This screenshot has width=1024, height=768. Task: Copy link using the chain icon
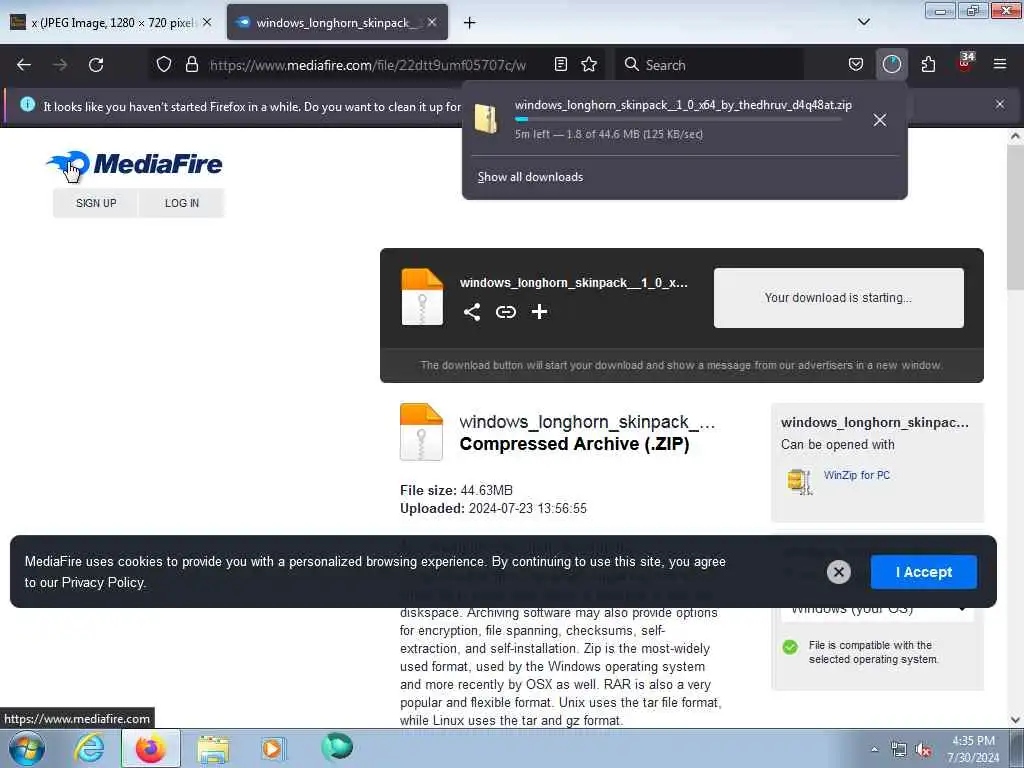tap(505, 312)
